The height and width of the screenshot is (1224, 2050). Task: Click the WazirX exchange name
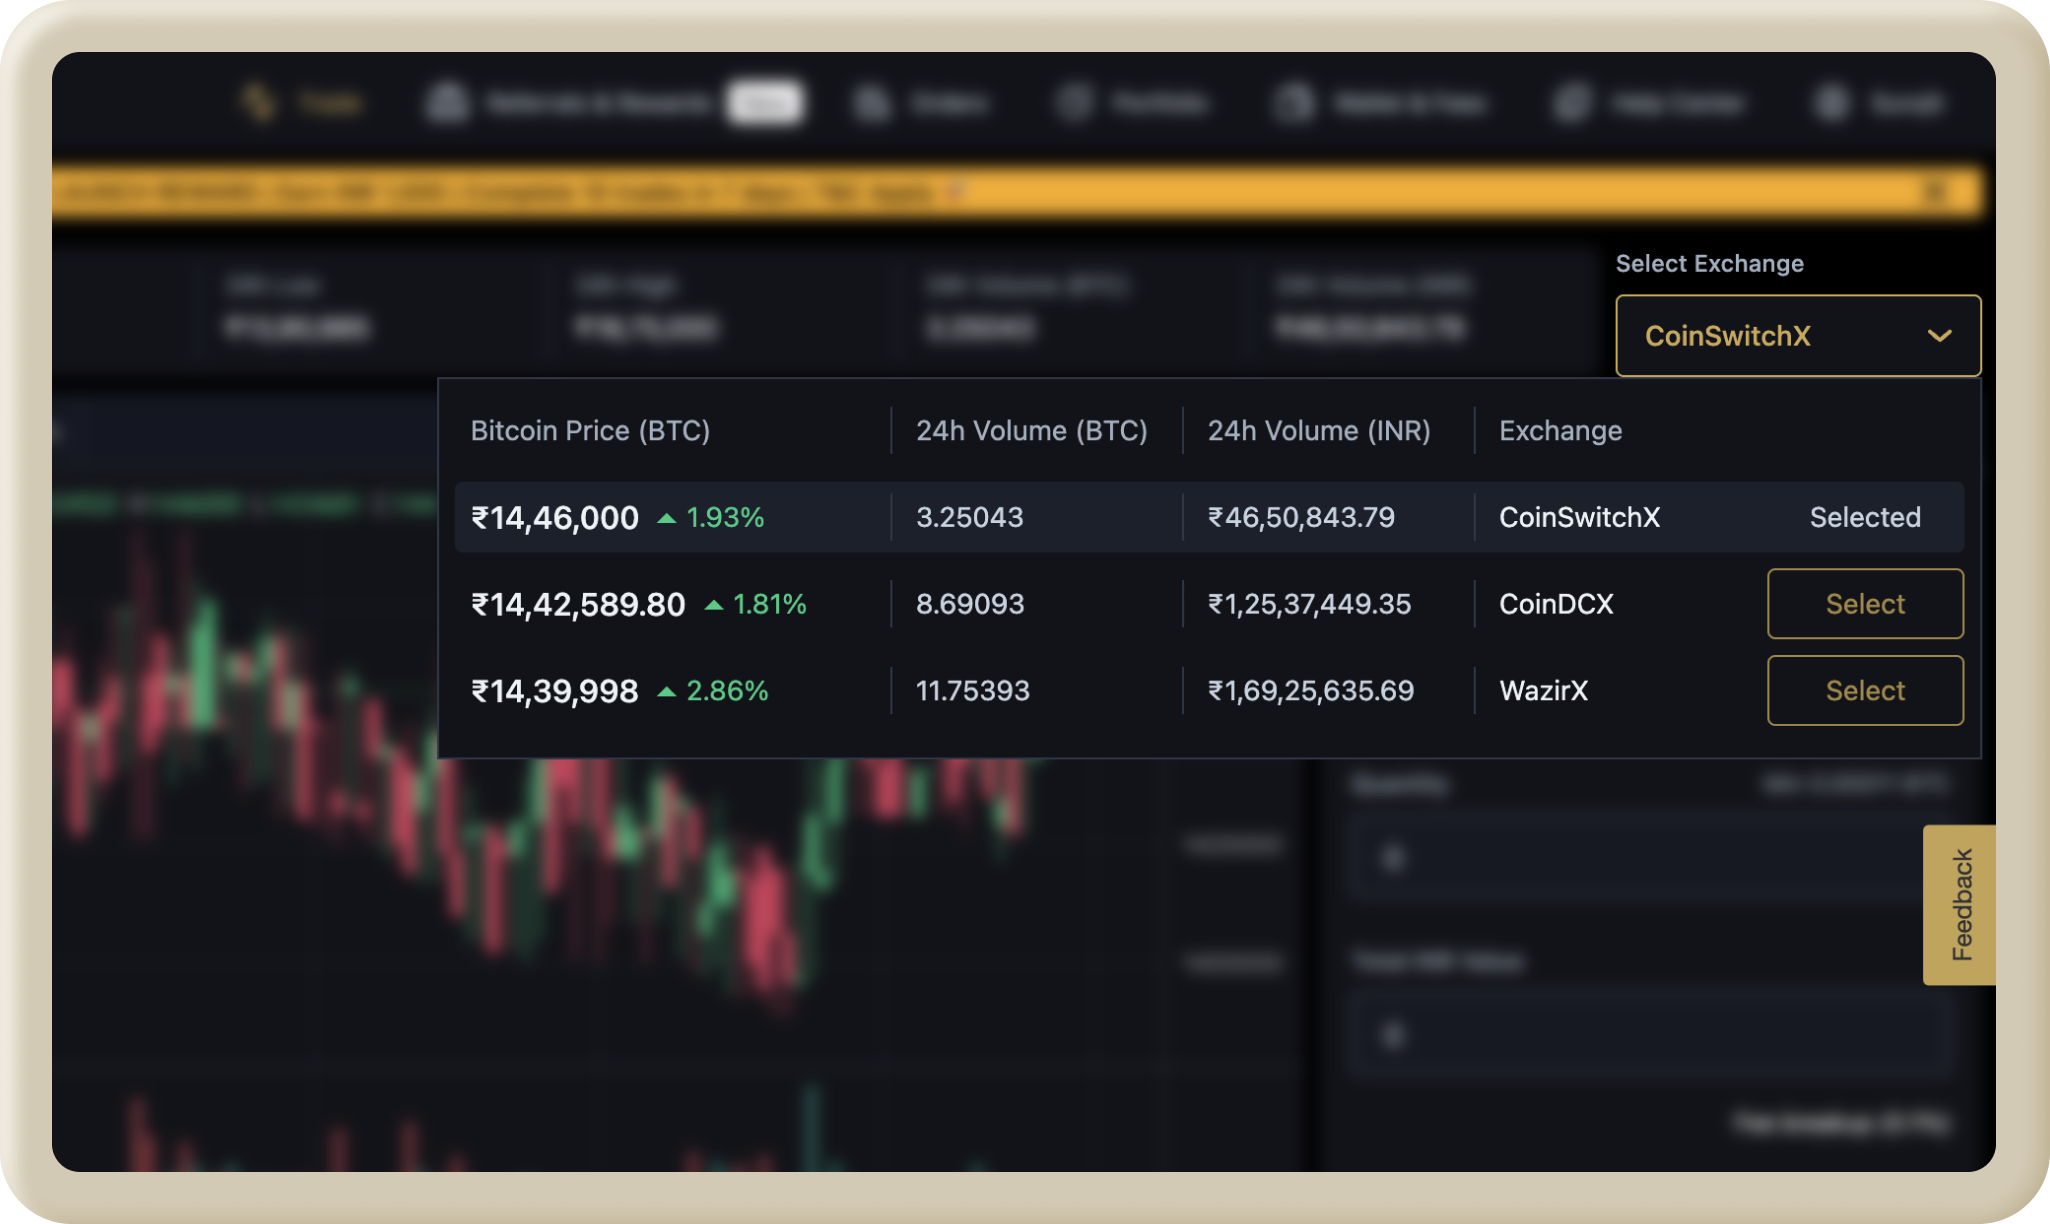point(1543,691)
